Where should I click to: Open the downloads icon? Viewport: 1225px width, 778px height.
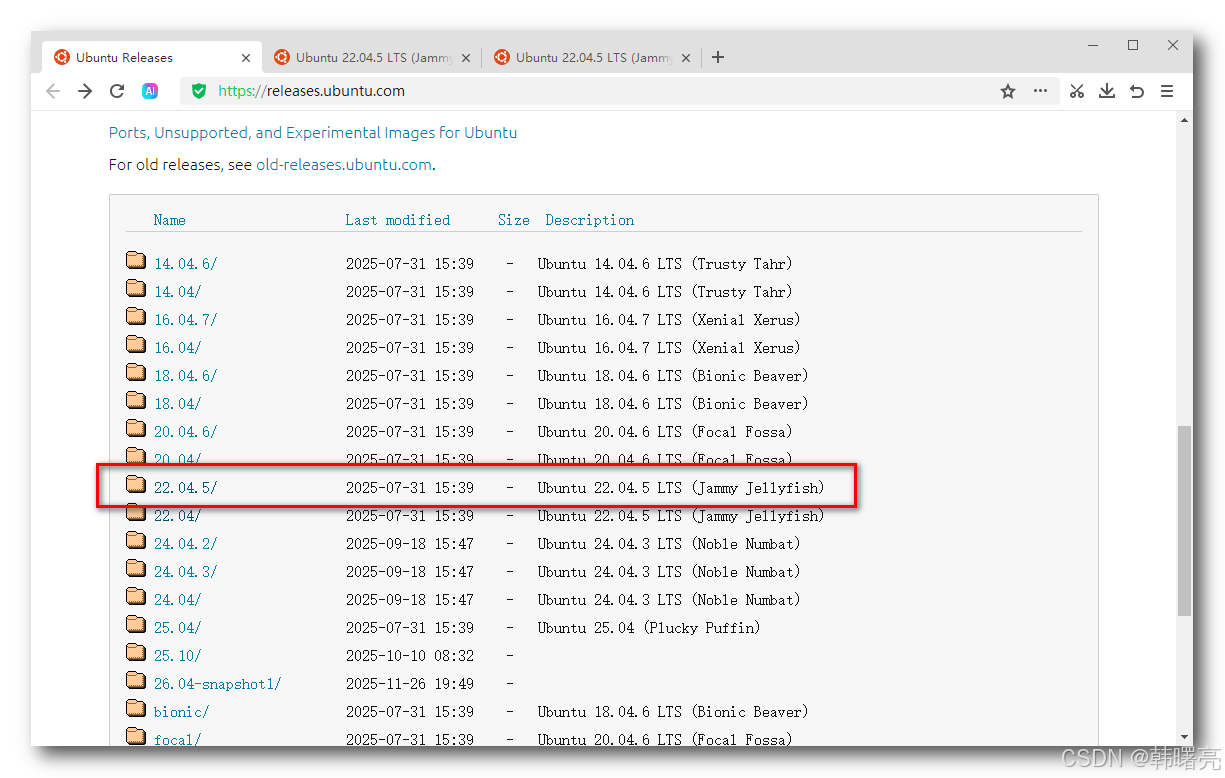click(1107, 91)
